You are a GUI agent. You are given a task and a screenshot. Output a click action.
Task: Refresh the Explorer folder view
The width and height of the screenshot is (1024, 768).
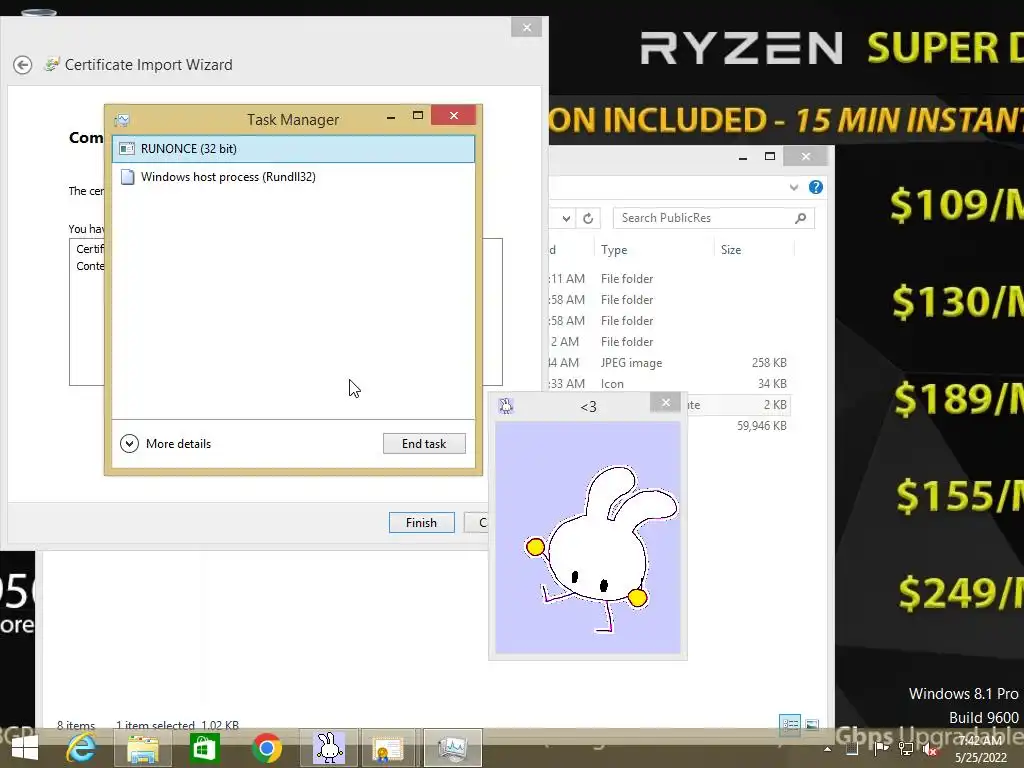(588, 218)
